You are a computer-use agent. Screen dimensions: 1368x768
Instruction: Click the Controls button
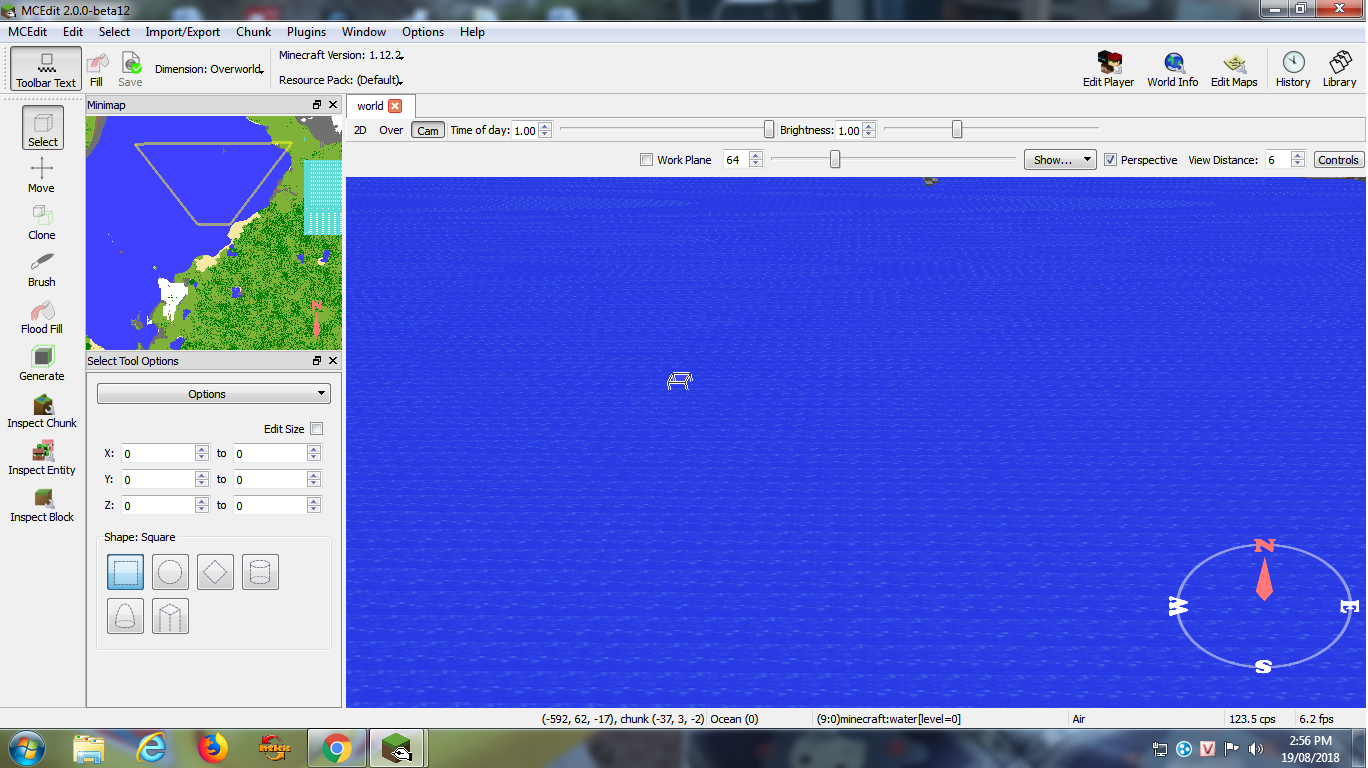tap(1338, 160)
